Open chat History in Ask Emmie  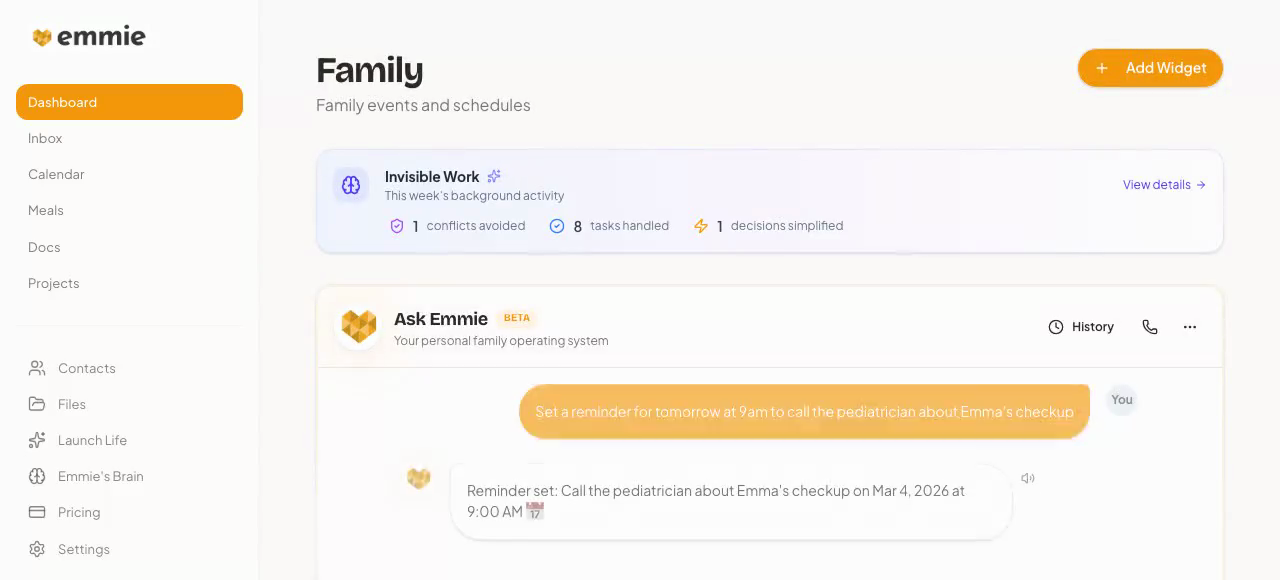(x=1081, y=327)
